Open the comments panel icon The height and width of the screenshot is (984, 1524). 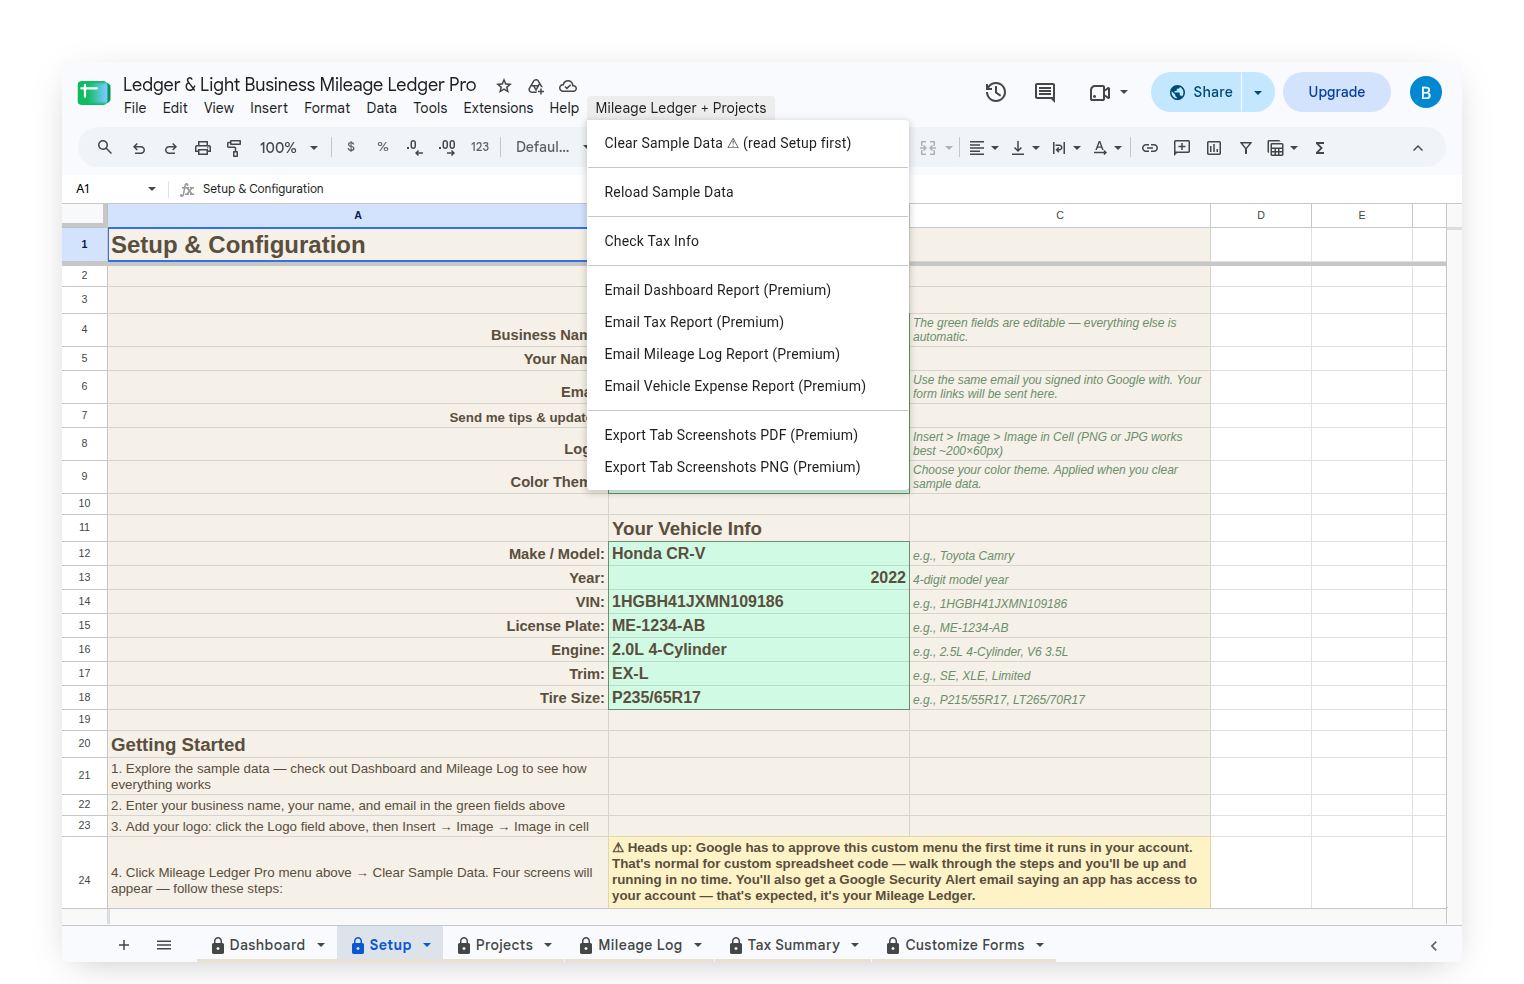point(1045,92)
